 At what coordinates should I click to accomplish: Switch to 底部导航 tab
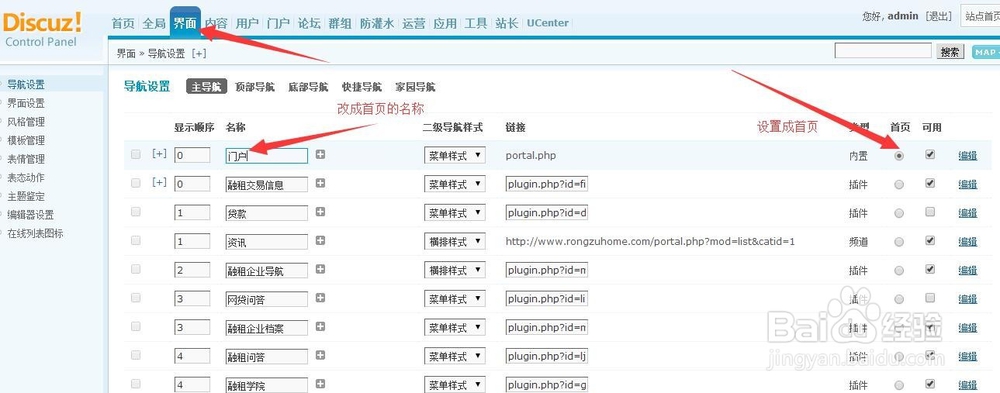(x=308, y=87)
